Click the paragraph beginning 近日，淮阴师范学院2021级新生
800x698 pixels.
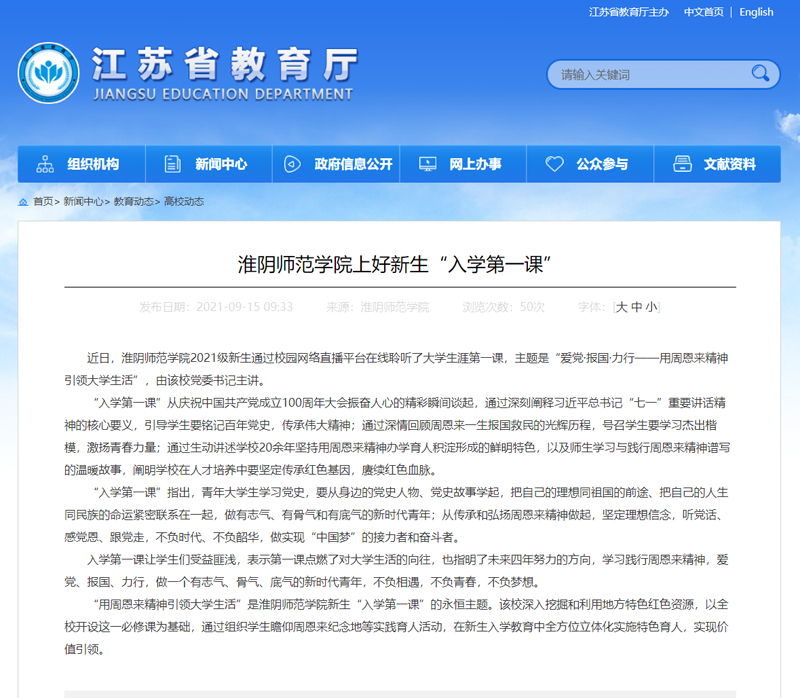click(x=396, y=369)
